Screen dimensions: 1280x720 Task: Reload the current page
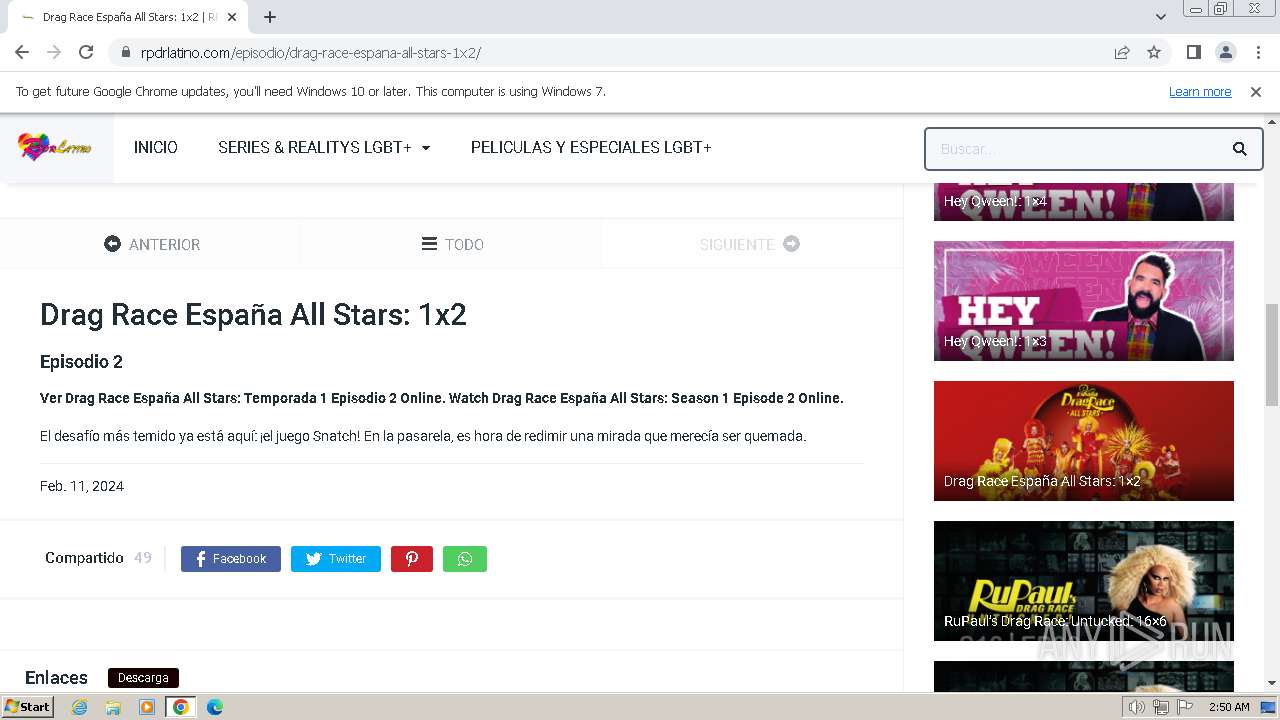pyautogui.click(x=86, y=52)
